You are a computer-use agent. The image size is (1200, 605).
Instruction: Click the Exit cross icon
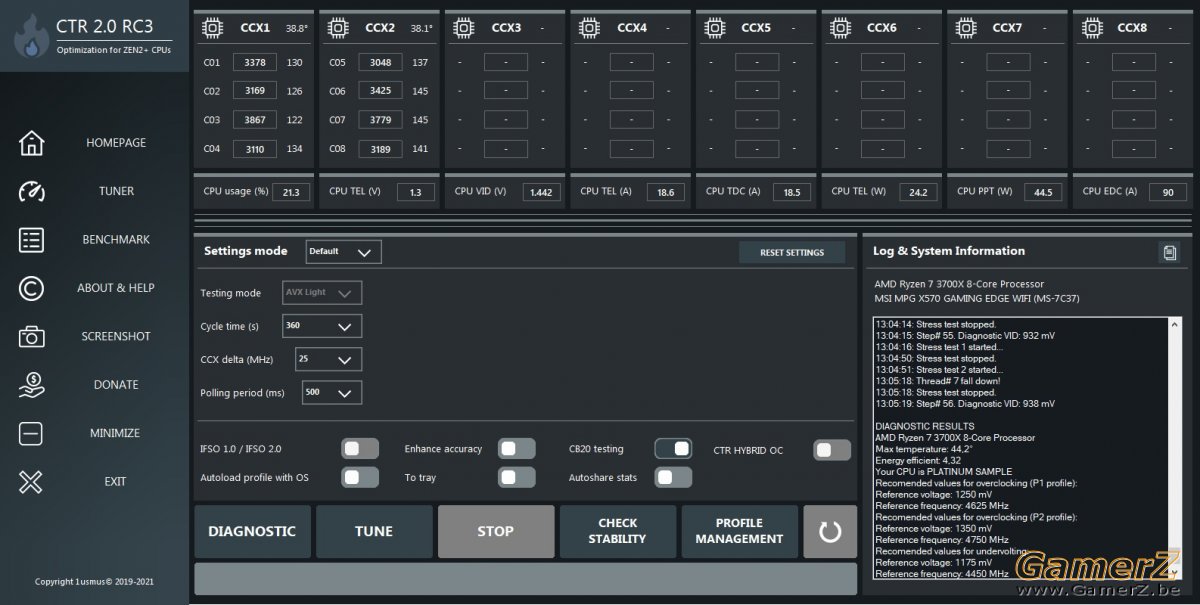31,482
